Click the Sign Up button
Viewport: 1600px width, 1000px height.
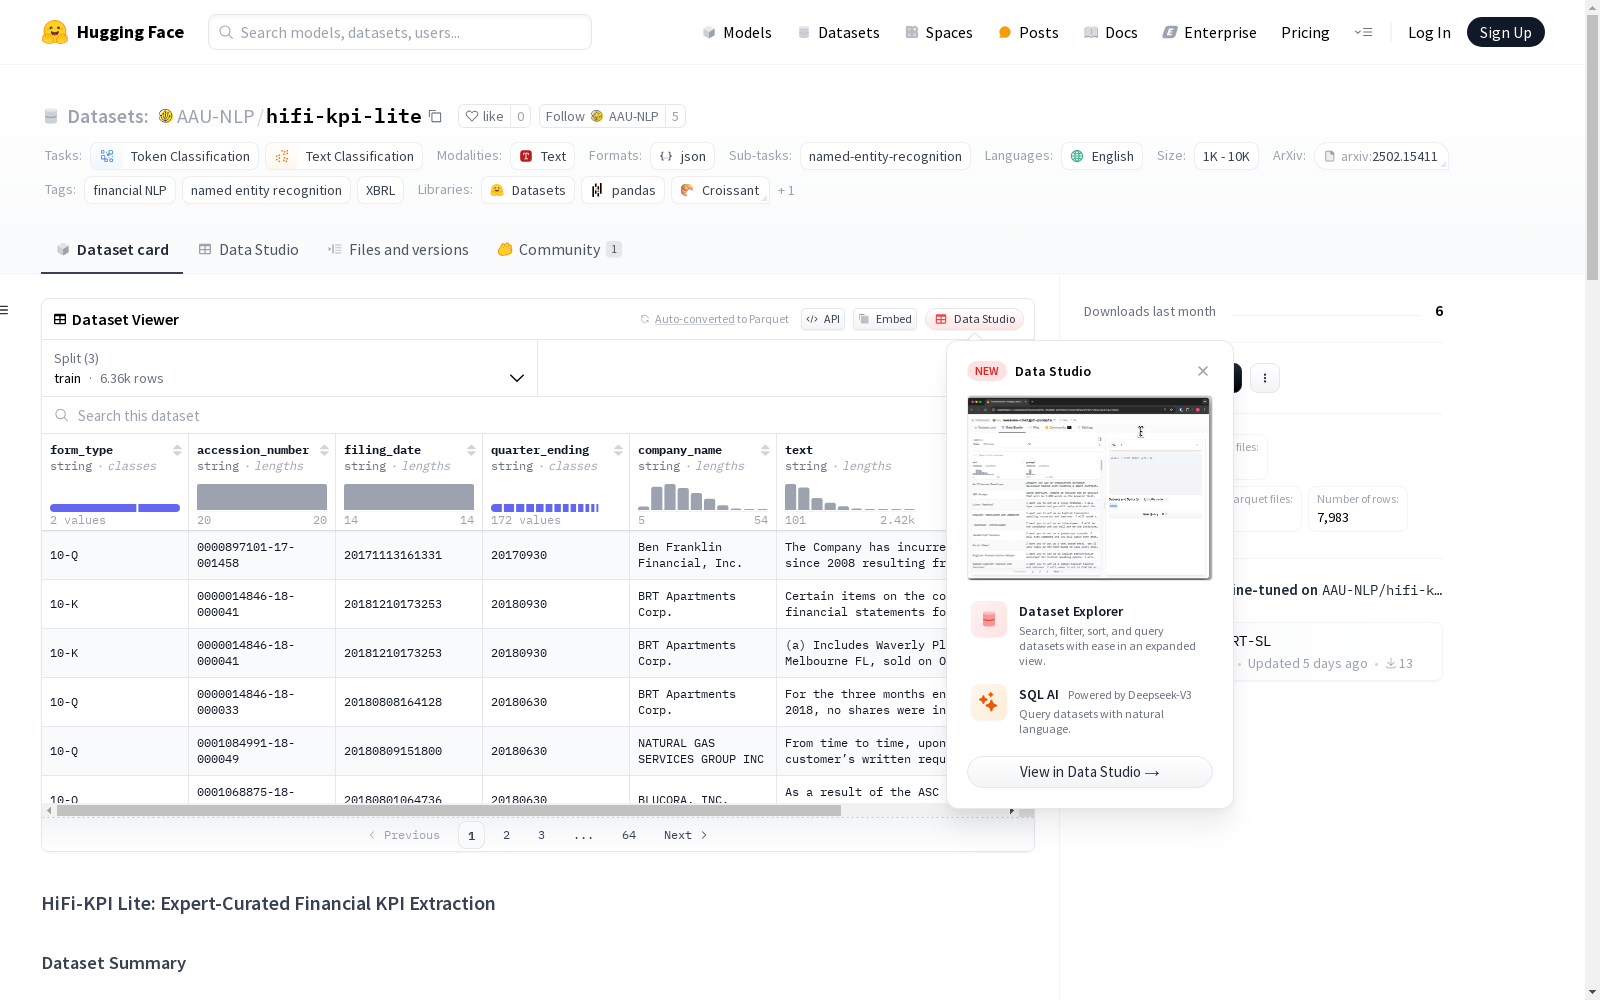point(1506,32)
